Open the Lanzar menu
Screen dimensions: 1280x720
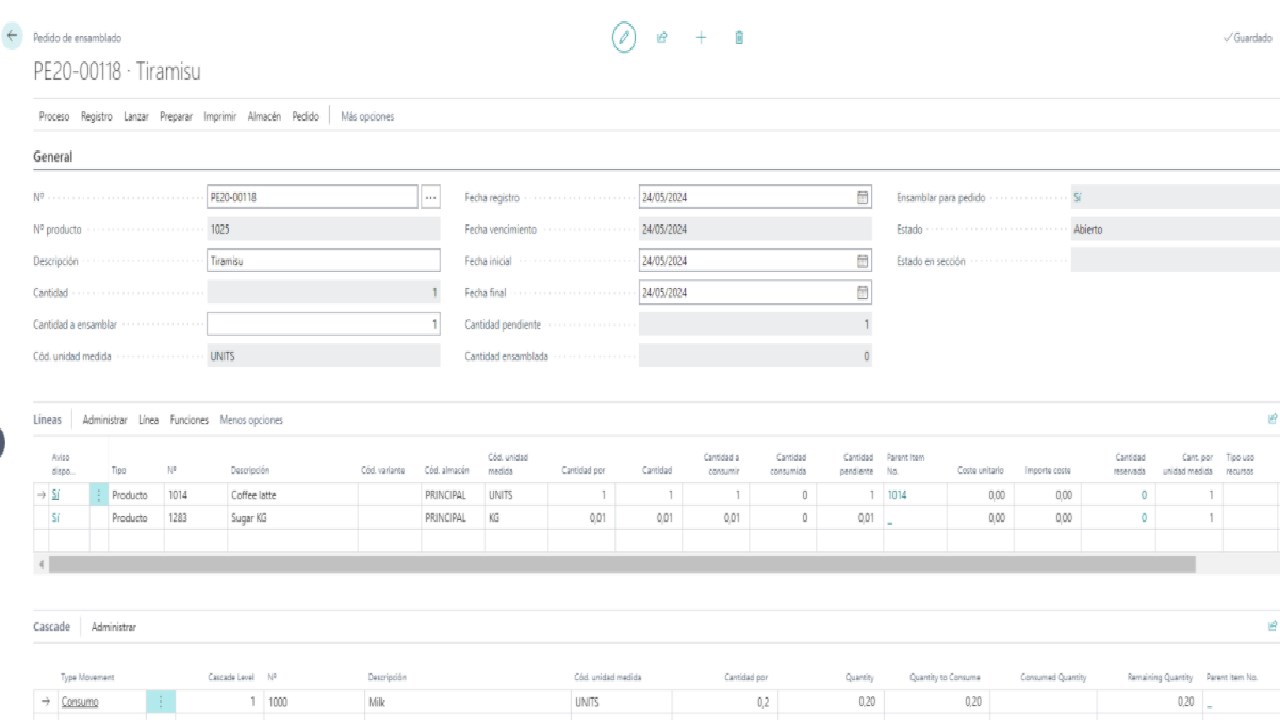point(136,117)
